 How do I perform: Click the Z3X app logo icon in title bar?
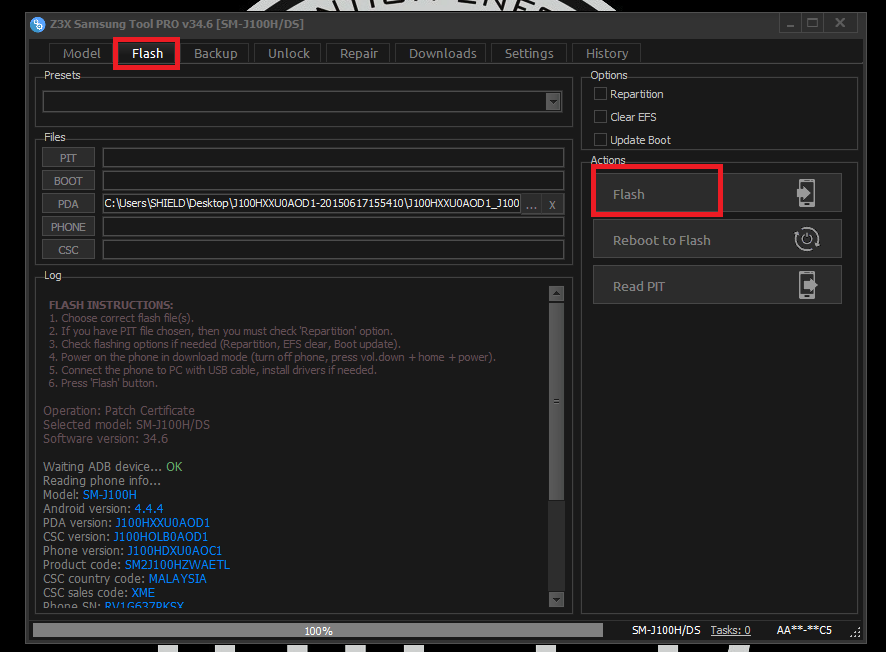click(38, 24)
